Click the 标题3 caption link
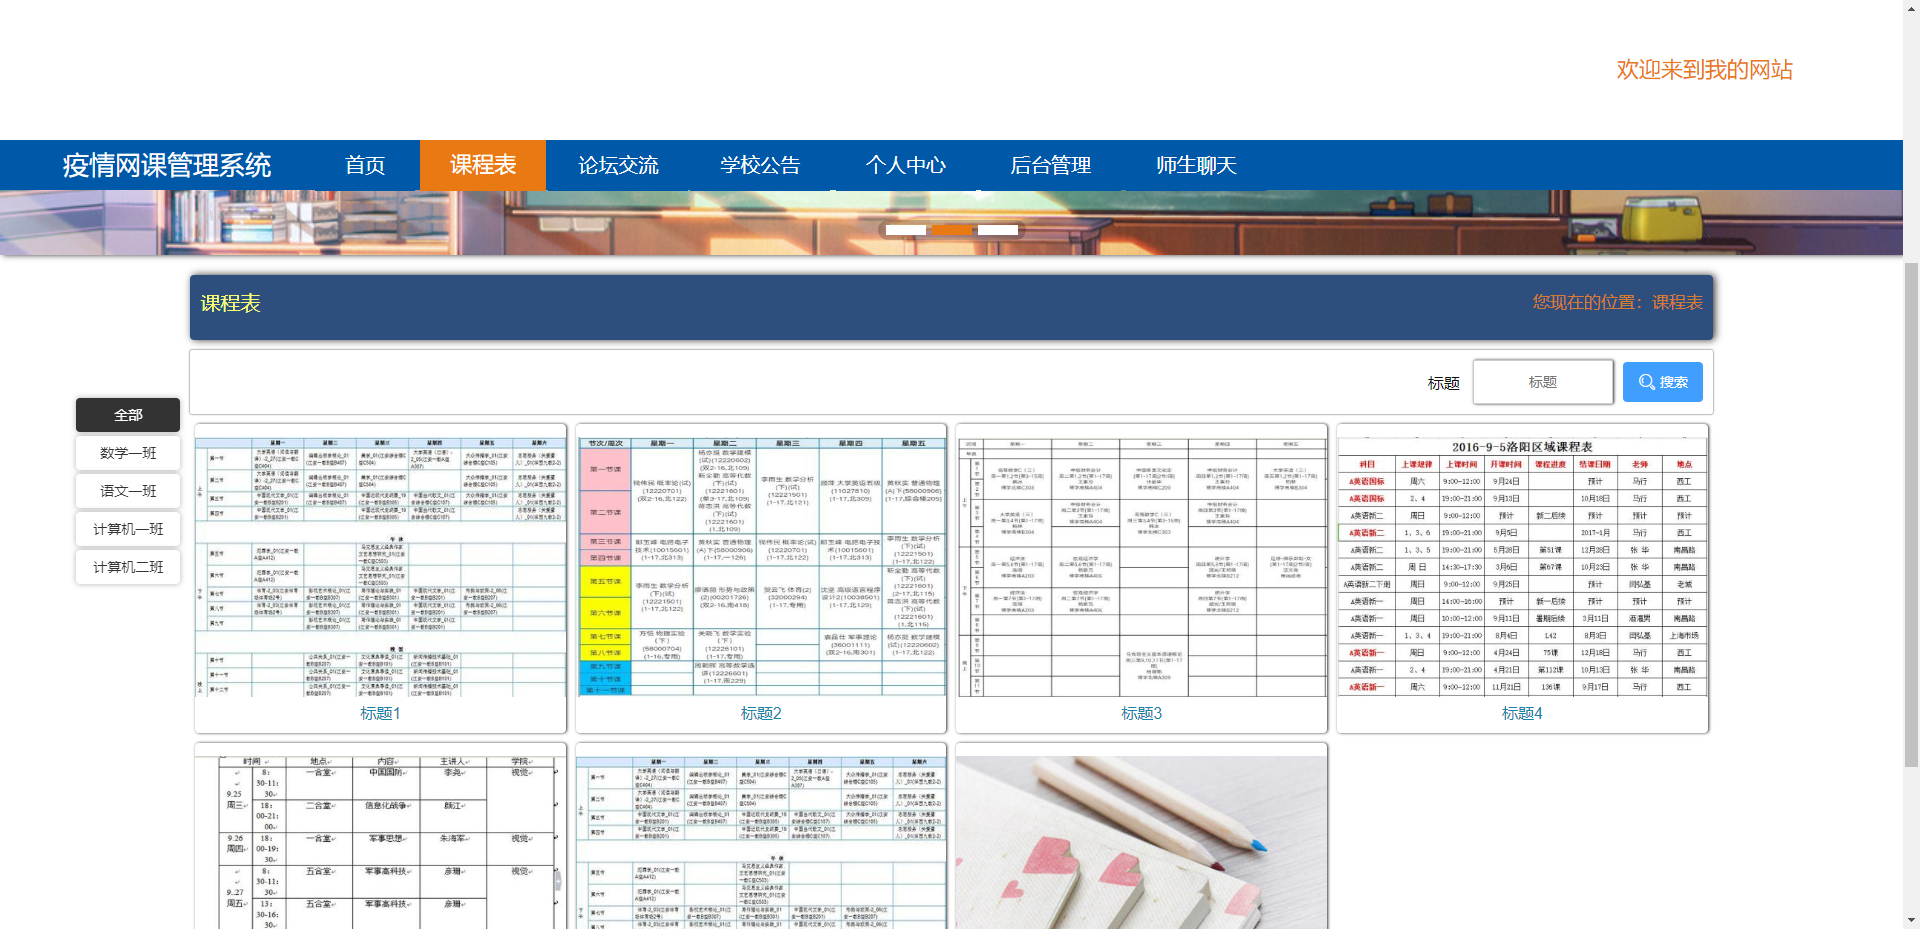The height and width of the screenshot is (929, 1920). coord(1141,713)
